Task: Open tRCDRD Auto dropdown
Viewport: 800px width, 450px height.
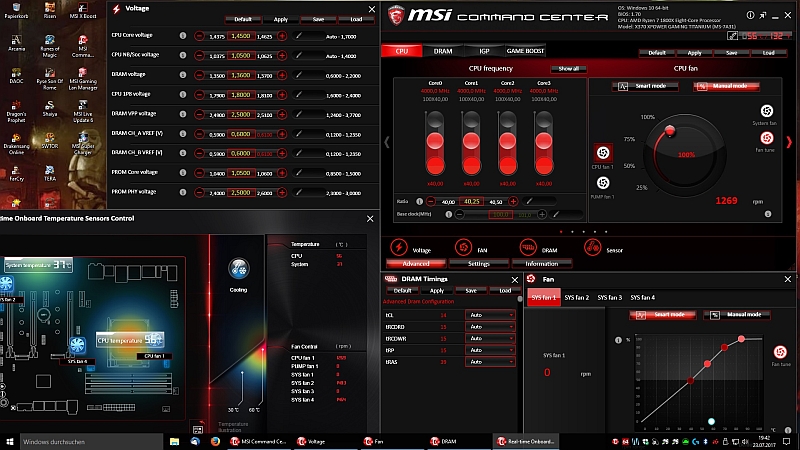Action: 490,327
